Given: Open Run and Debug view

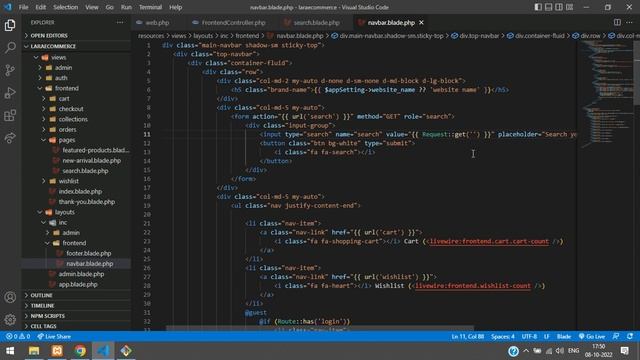Looking at the screenshot, I should coord(10,93).
